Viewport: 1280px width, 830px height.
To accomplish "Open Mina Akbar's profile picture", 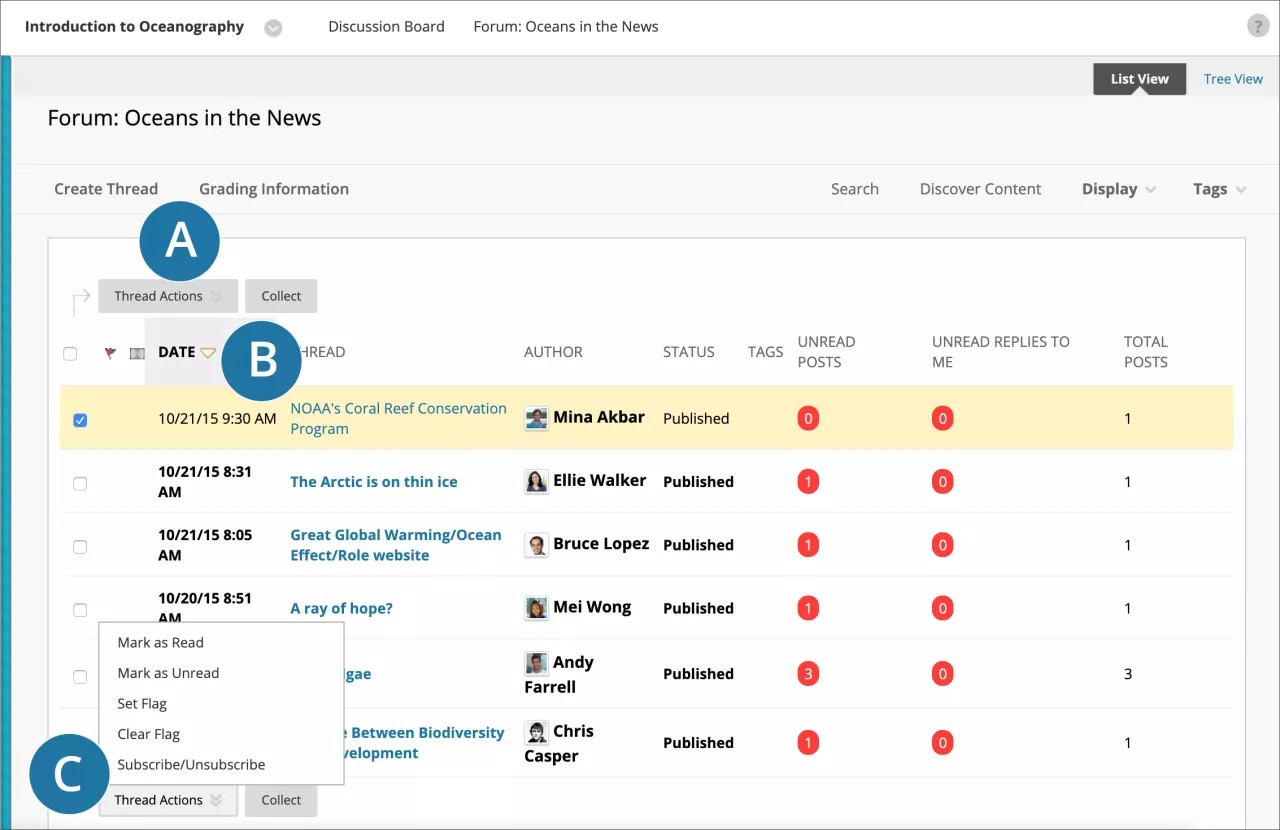I will click(x=534, y=418).
